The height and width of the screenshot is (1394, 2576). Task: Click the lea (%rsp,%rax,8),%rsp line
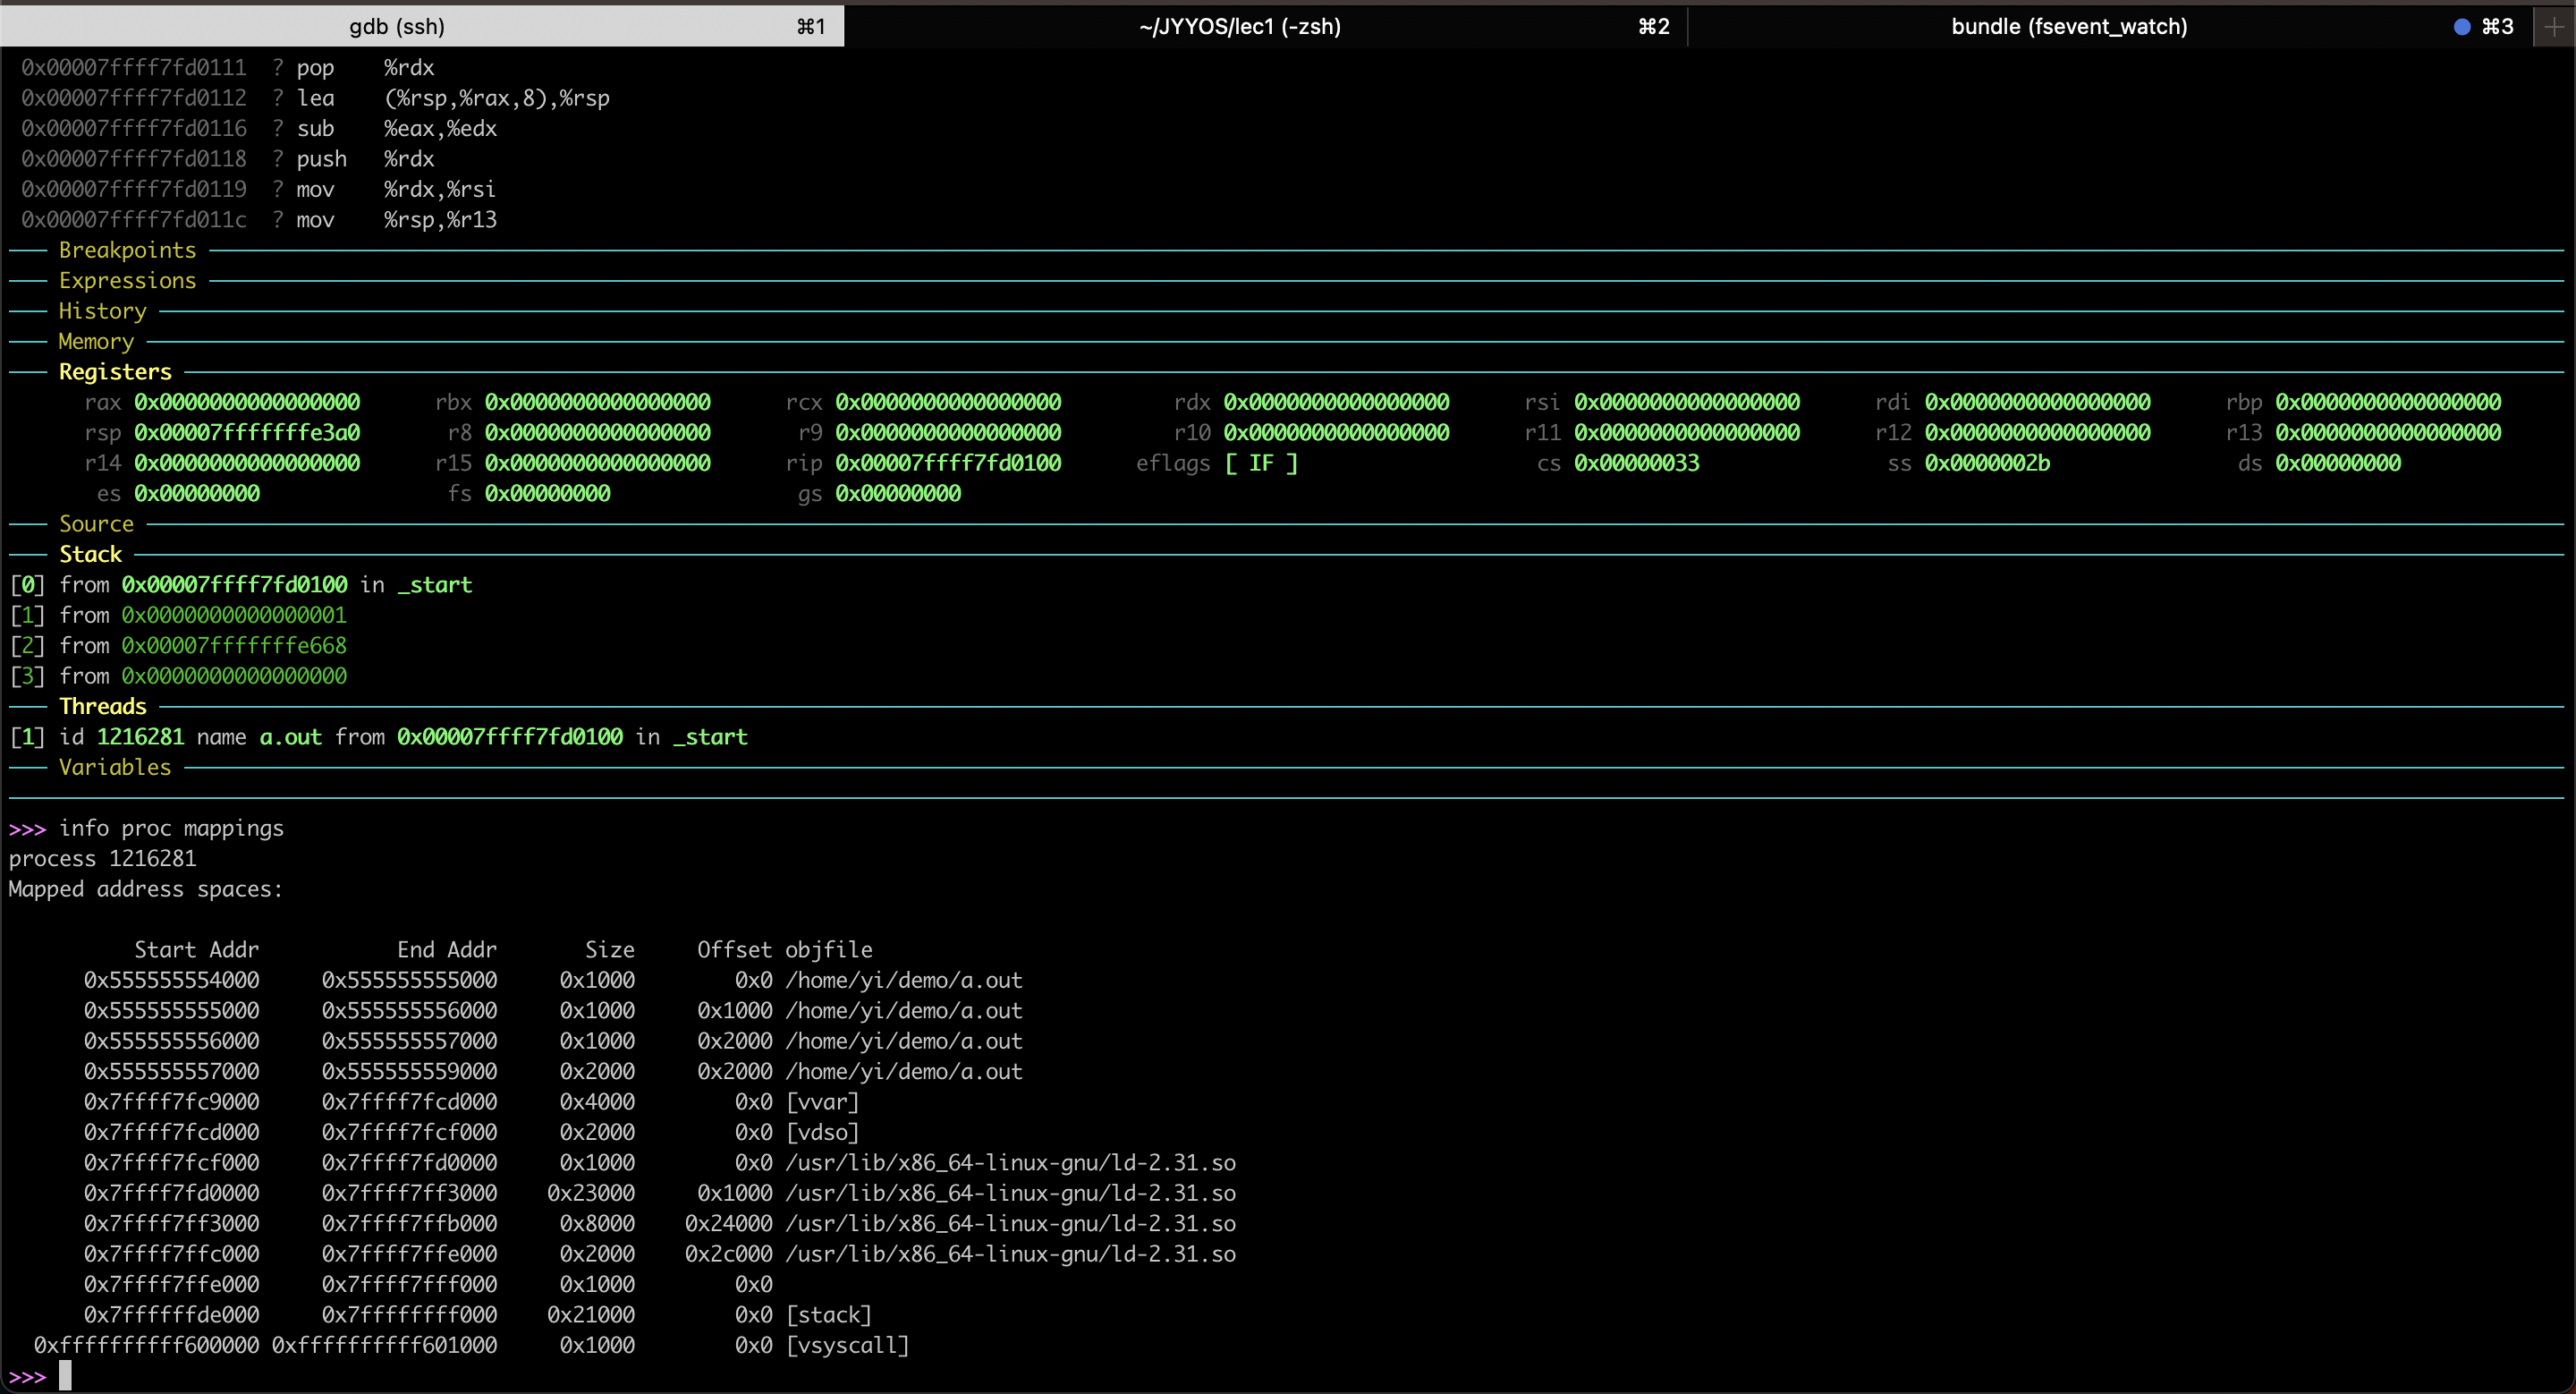(x=315, y=98)
